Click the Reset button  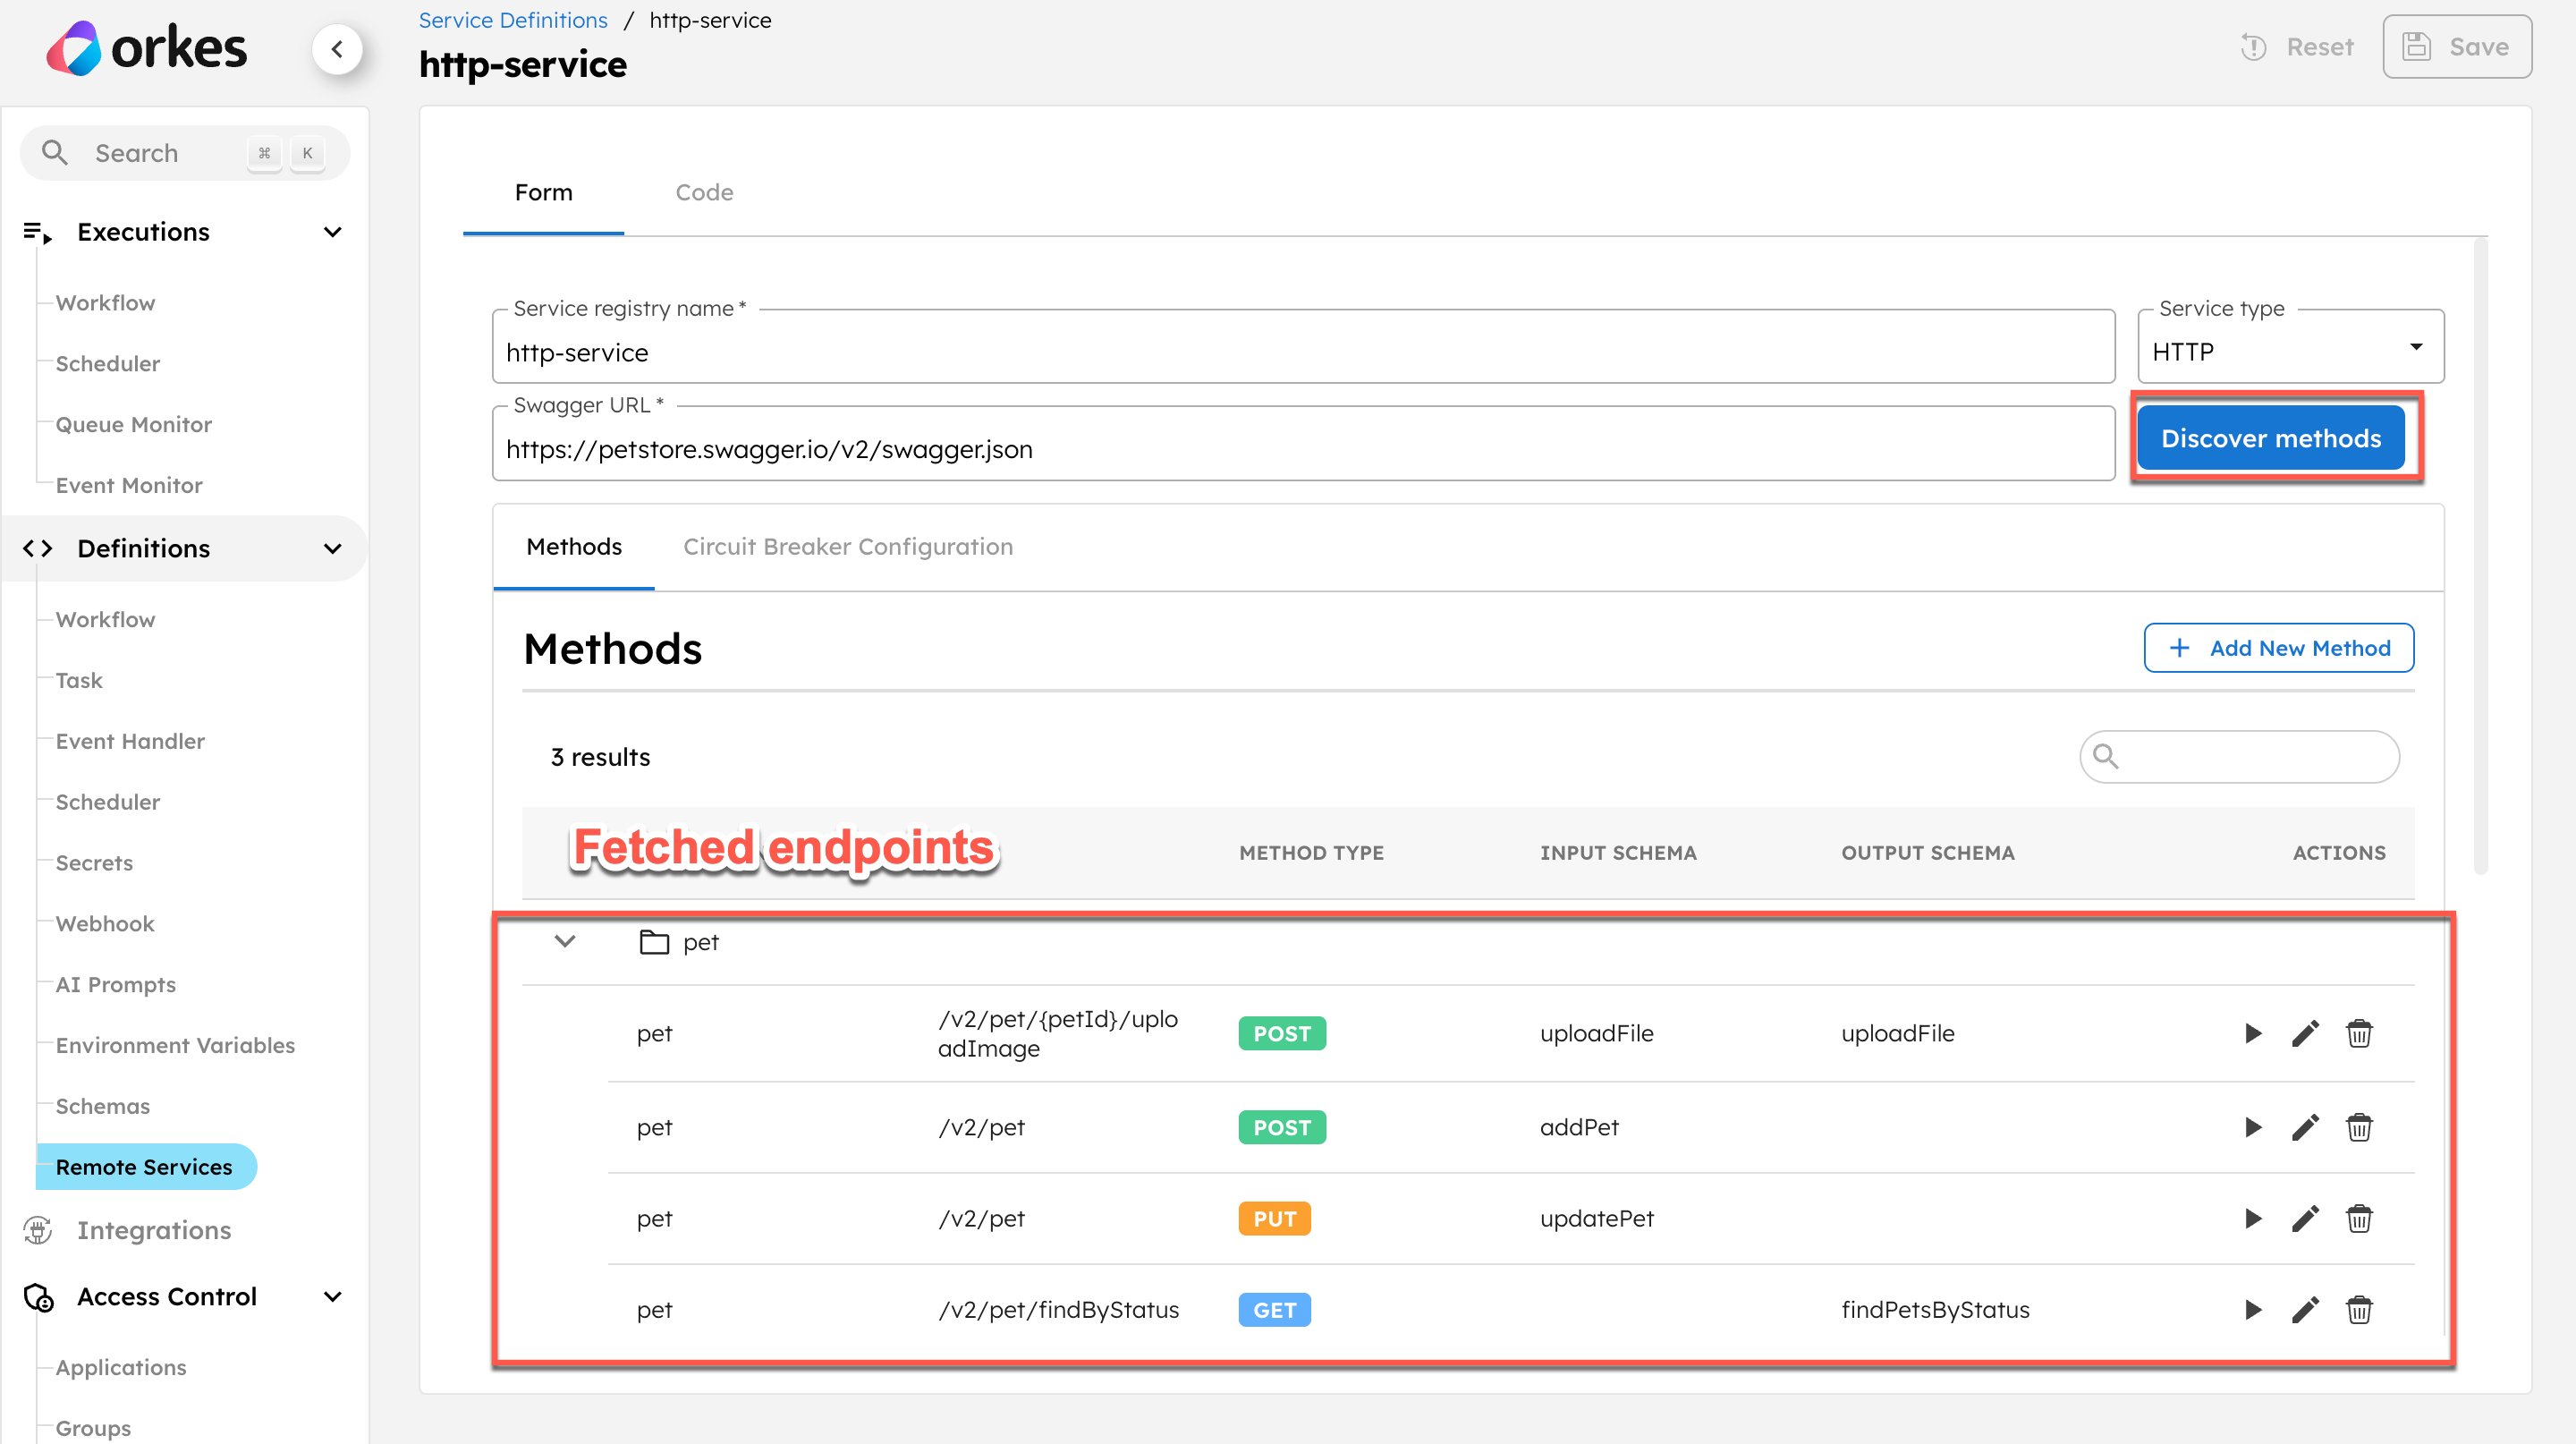point(2297,47)
